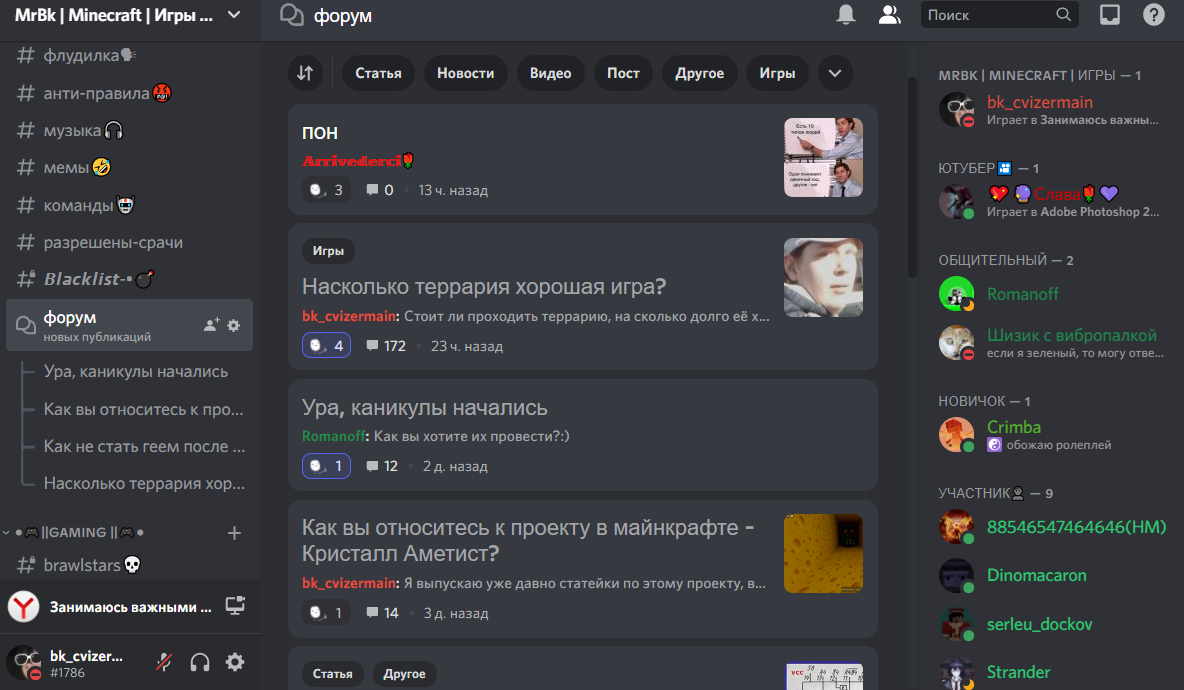Click the Поиск search field
1184x690 pixels.
pyautogui.click(x=990, y=14)
